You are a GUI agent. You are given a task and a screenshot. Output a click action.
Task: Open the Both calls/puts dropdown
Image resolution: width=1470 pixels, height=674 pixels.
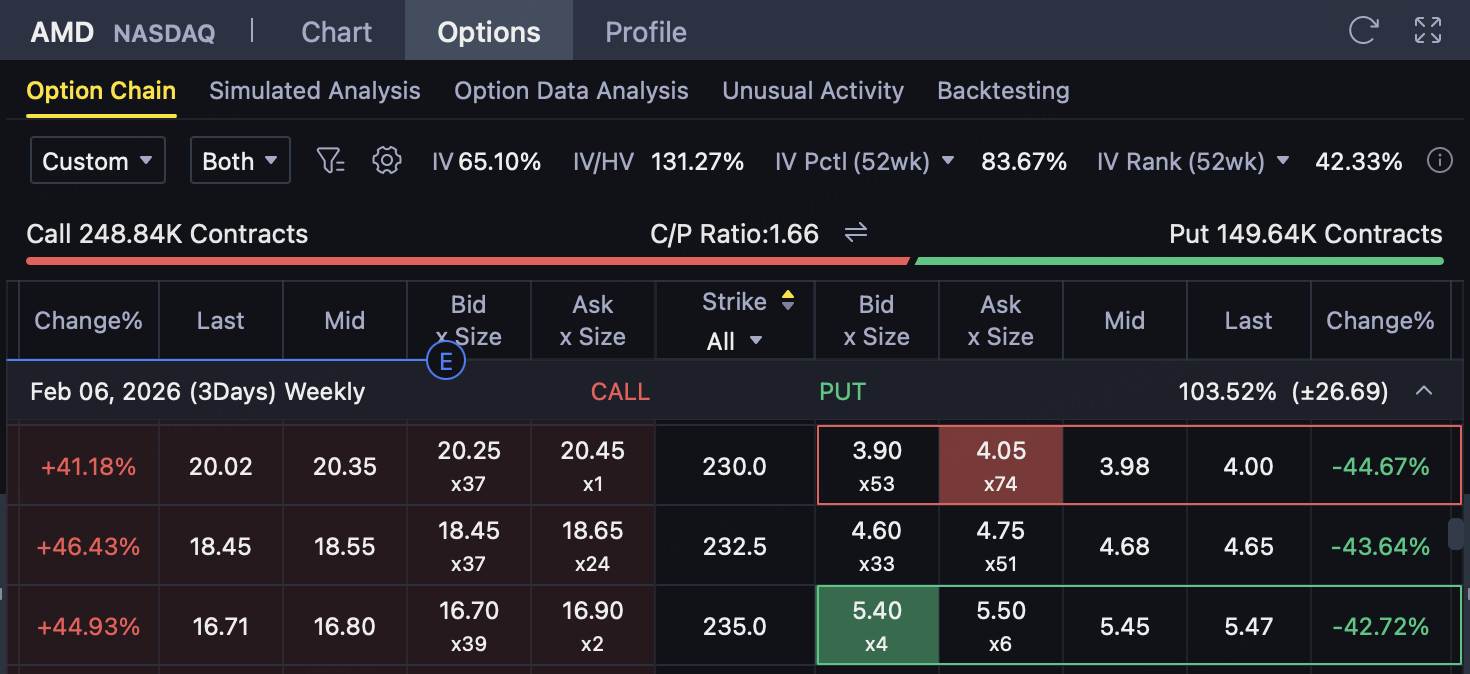(240, 161)
